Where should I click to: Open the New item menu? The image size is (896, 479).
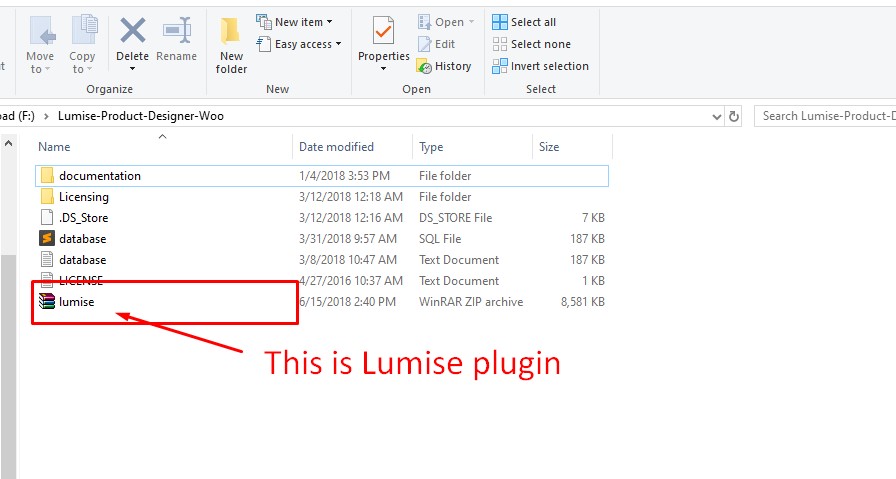(x=294, y=22)
